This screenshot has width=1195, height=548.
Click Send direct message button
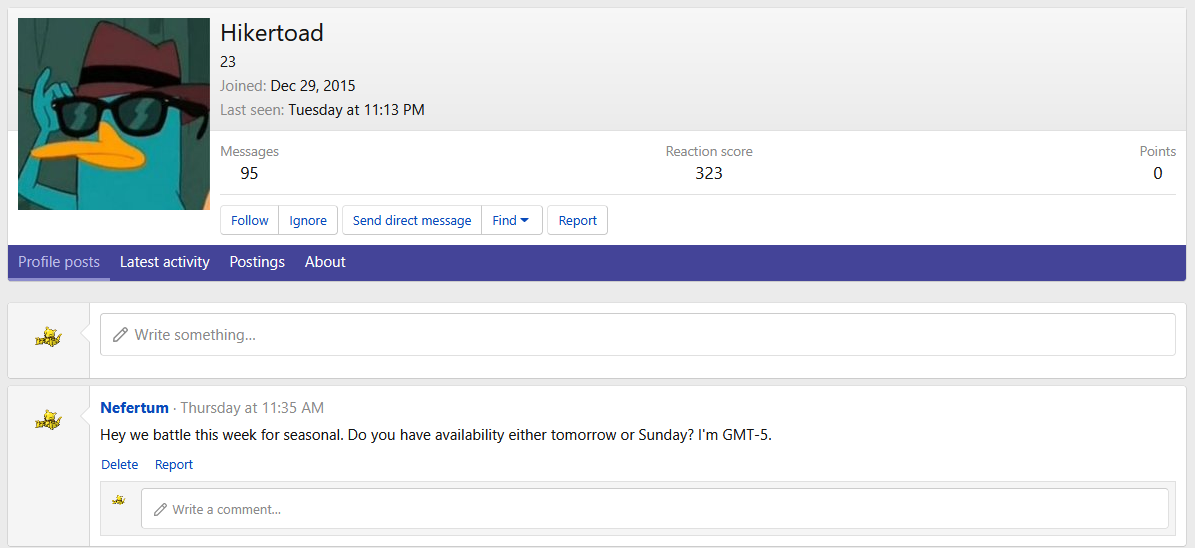(x=412, y=221)
